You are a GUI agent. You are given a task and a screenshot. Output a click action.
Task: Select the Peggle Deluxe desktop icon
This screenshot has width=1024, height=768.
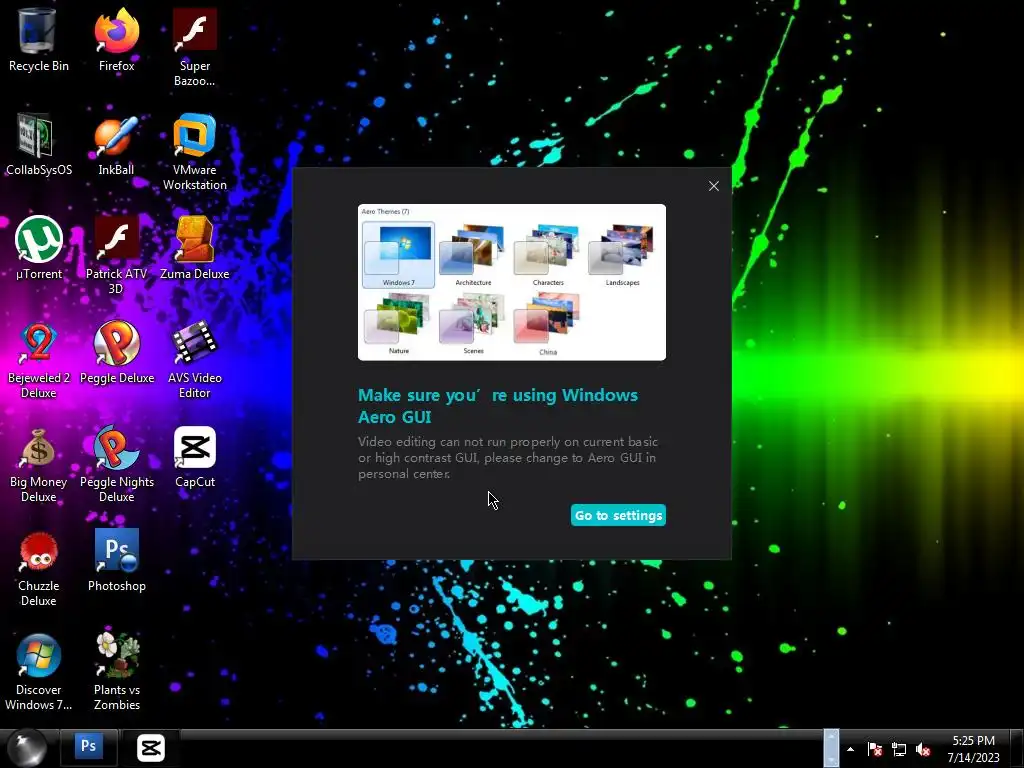116,353
